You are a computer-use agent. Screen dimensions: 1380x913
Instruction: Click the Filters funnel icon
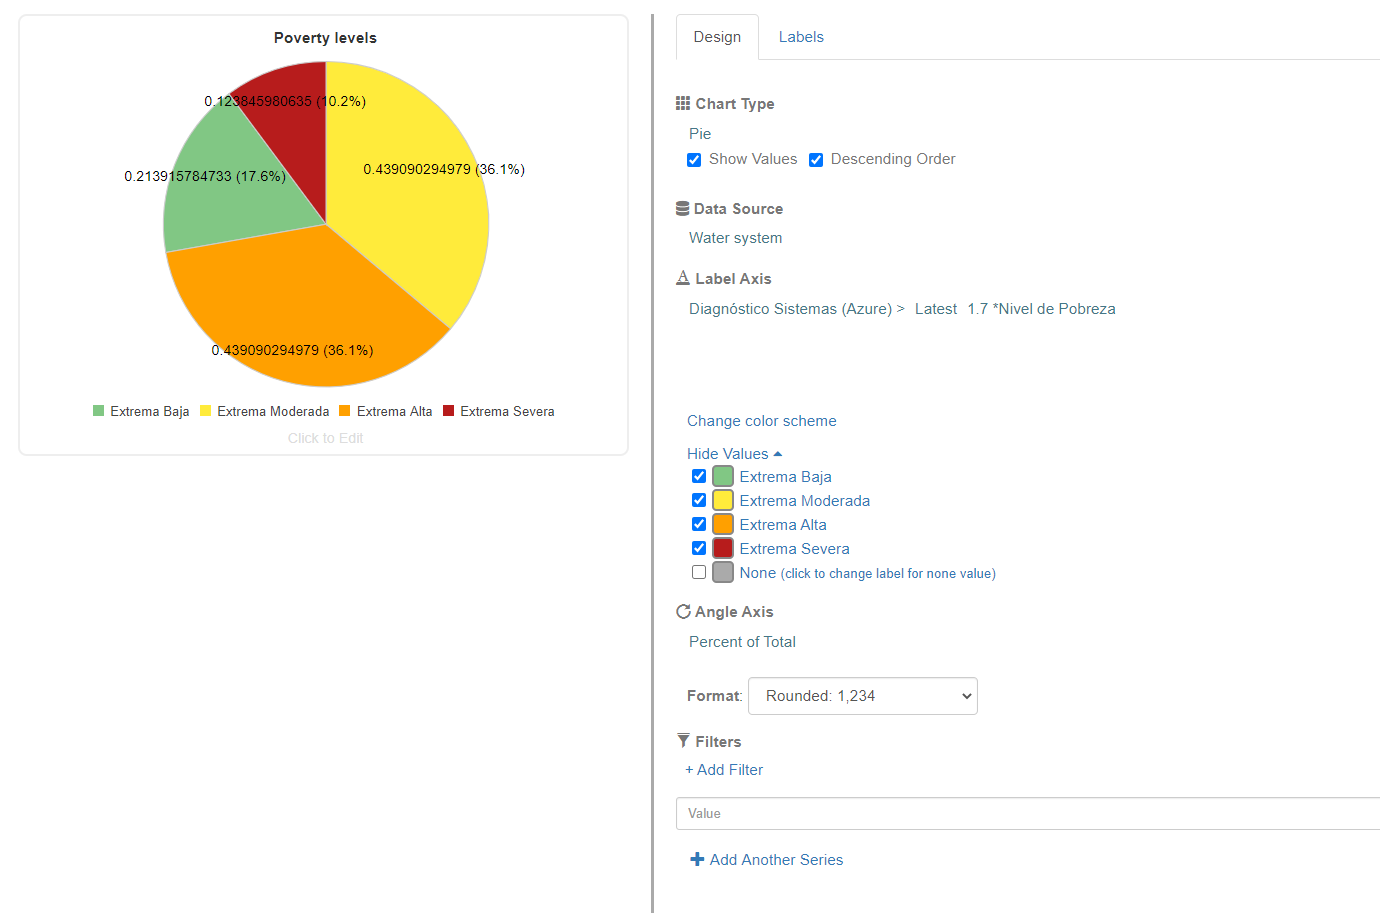click(682, 741)
